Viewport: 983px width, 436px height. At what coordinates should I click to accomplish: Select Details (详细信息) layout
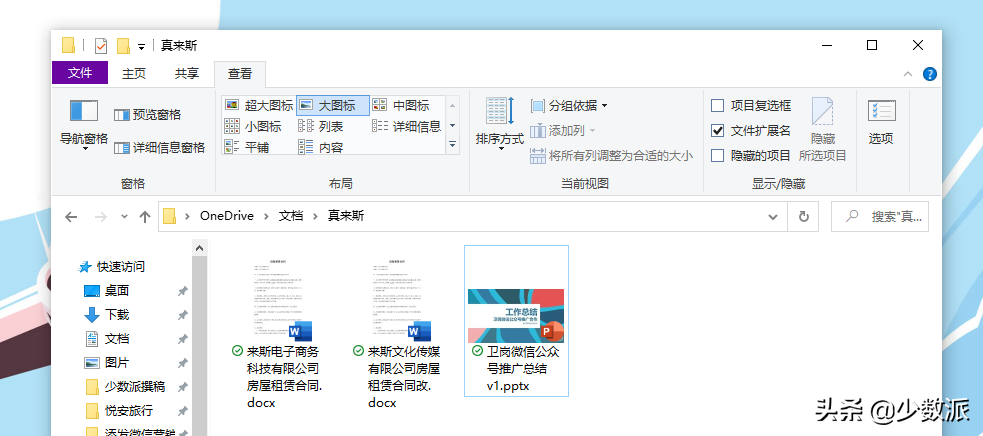coord(407,126)
